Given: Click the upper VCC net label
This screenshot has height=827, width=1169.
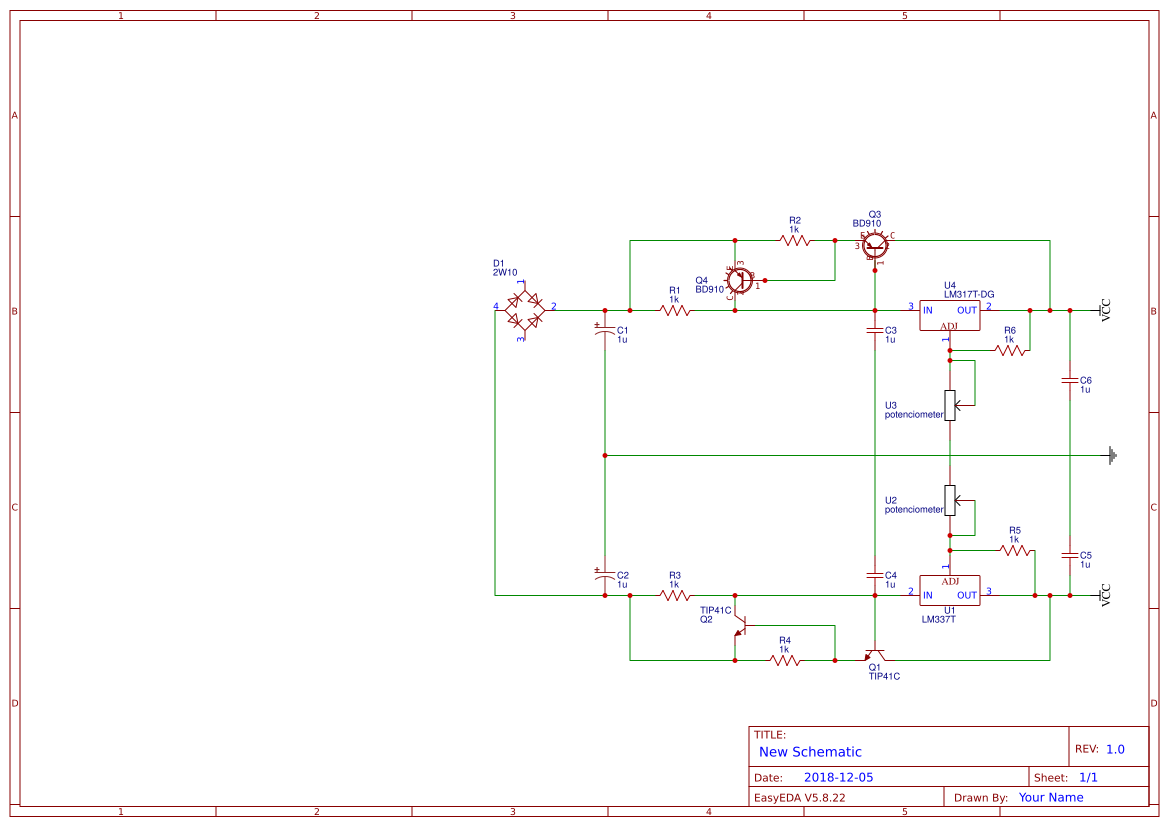Looking at the screenshot, I should pos(1106,312).
